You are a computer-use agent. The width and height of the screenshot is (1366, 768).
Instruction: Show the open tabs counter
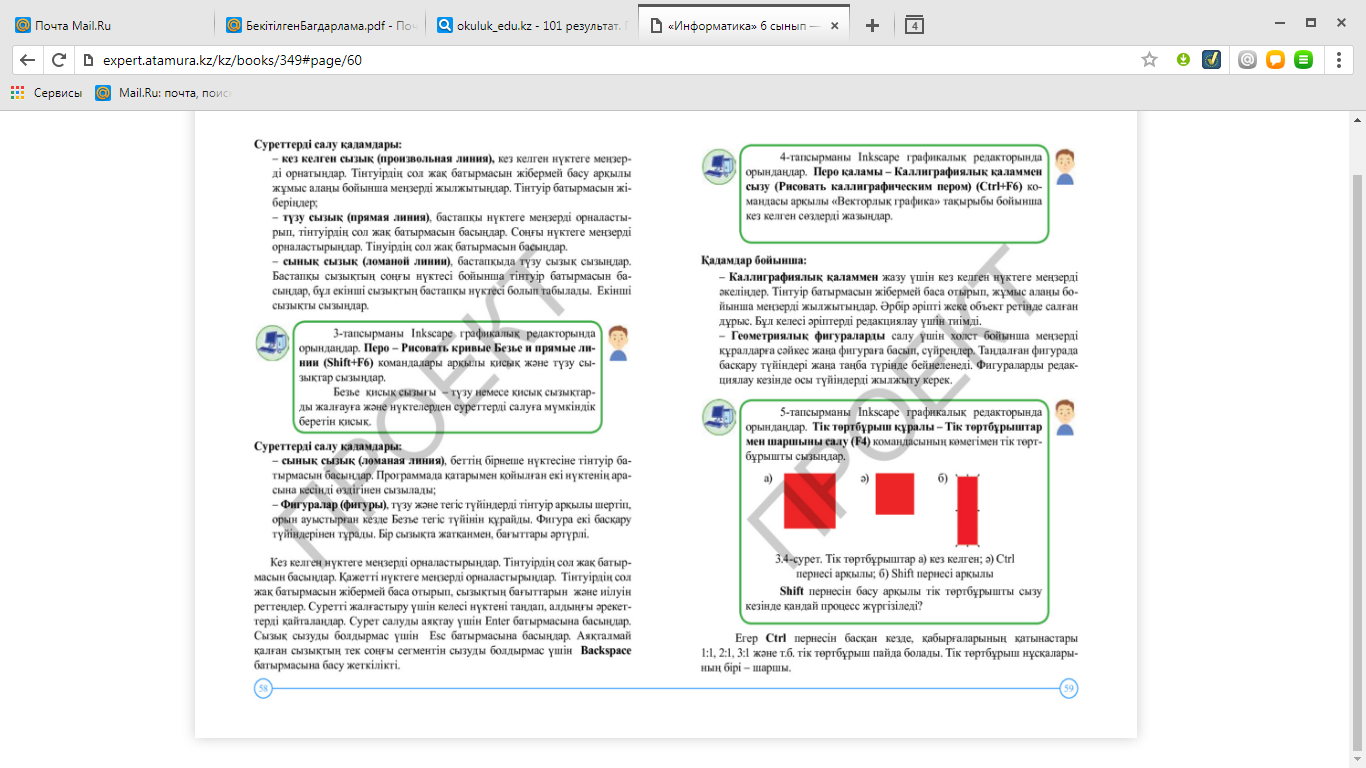pyautogui.click(x=913, y=25)
